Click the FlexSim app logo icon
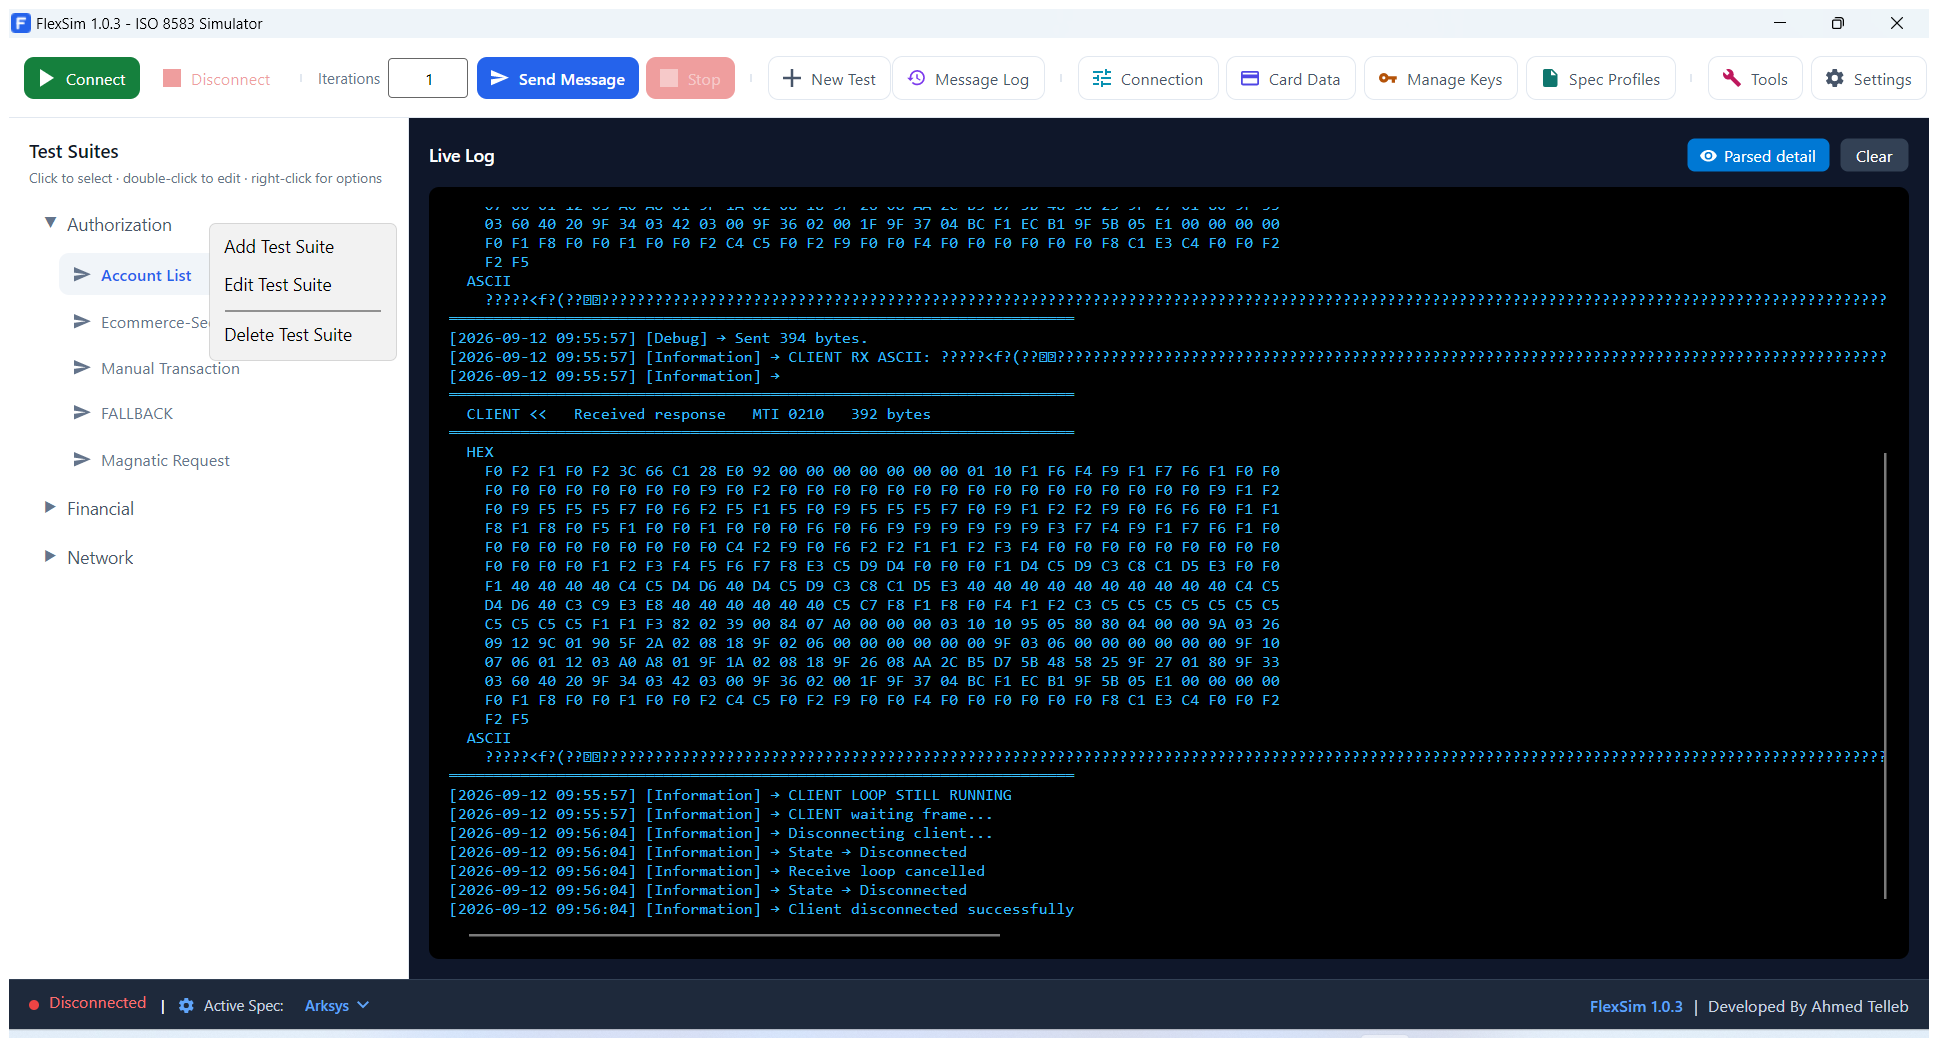This screenshot has width=1938, height=1038. (21, 23)
